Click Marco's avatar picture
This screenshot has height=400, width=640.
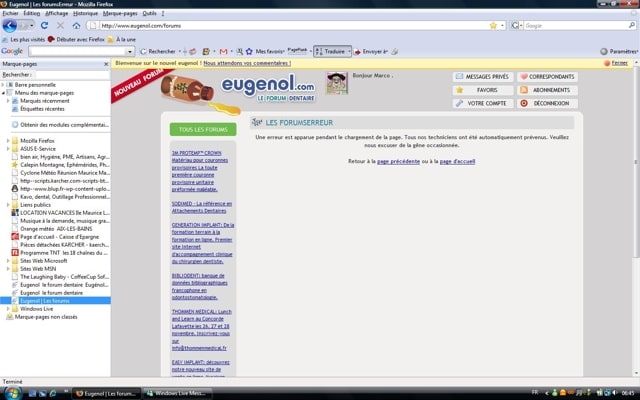pos(337,83)
